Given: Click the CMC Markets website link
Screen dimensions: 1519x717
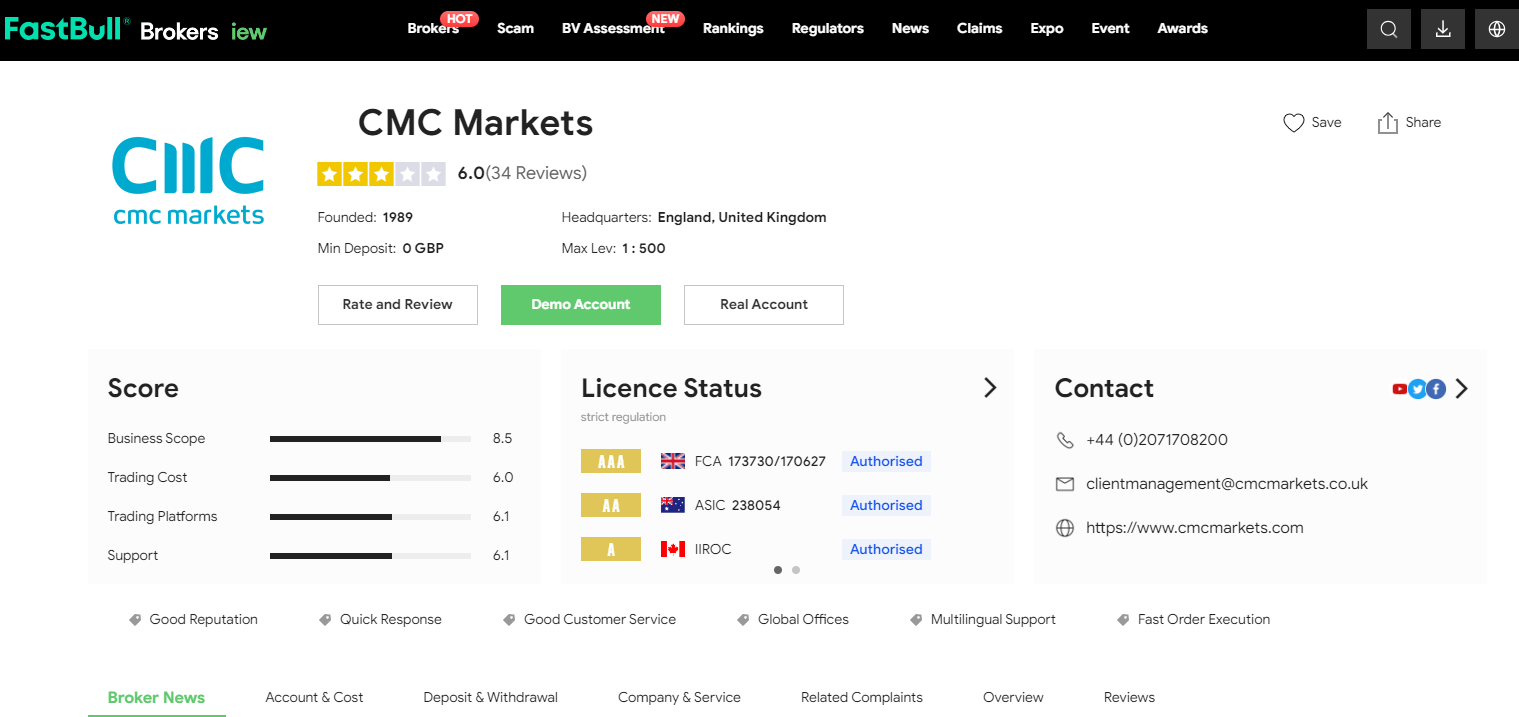Looking at the screenshot, I should 1194,528.
